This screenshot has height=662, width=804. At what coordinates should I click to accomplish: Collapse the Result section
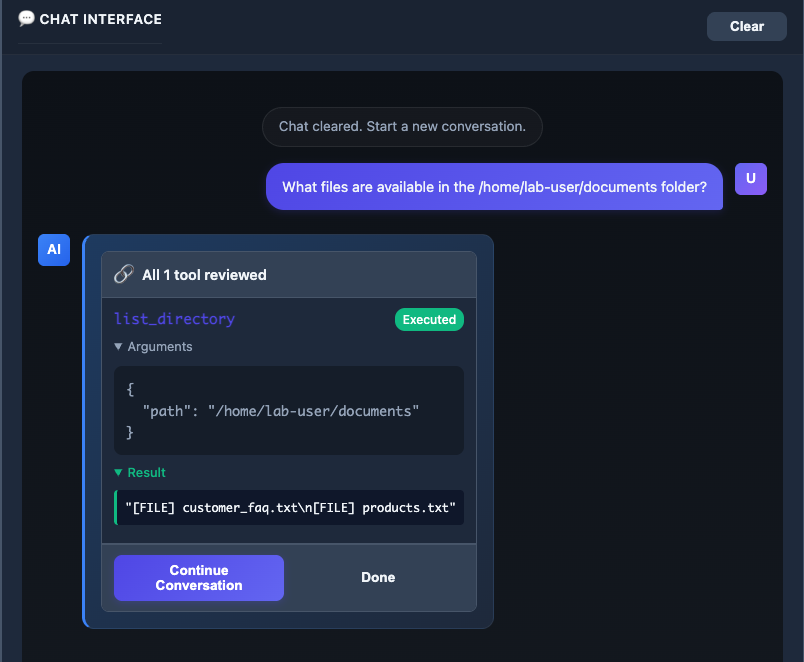pyautogui.click(x=140, y=472)
